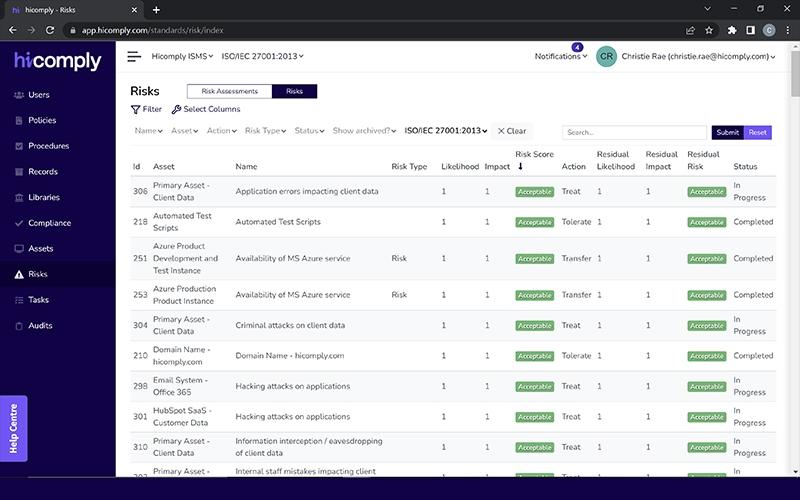800x500 pixels.
Task: Expand the Hicomply ISMS dropdown
Action: (182, 56)
